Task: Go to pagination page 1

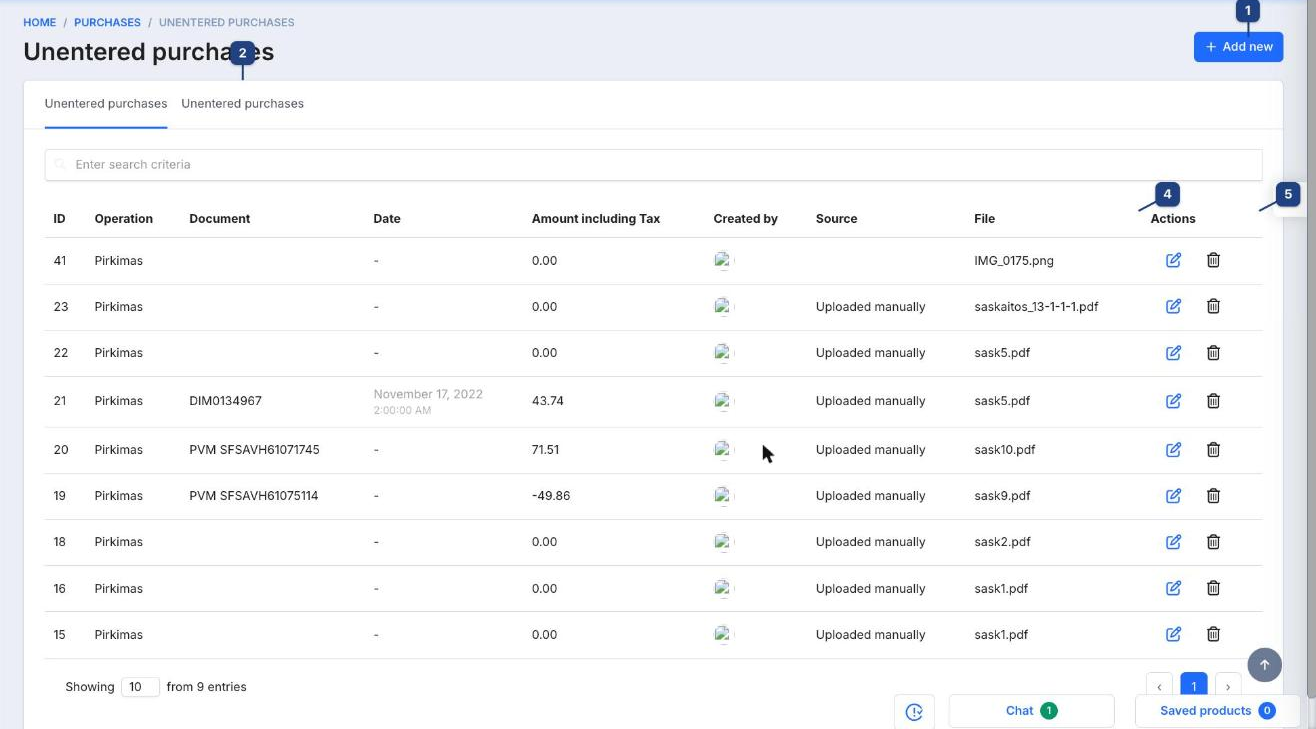Action: 1194,686
